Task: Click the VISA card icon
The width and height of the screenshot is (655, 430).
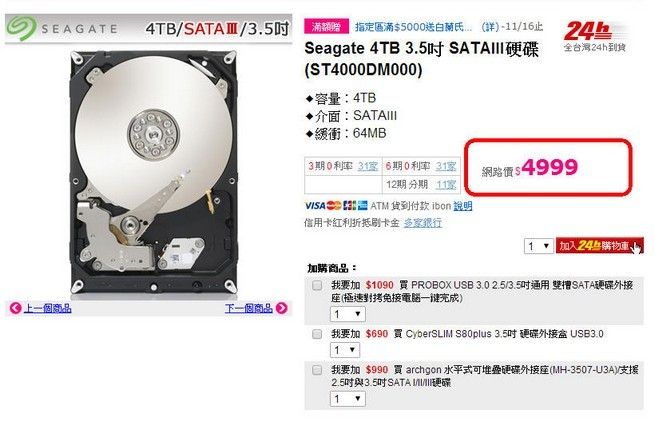Action: (x=315, y=206)
